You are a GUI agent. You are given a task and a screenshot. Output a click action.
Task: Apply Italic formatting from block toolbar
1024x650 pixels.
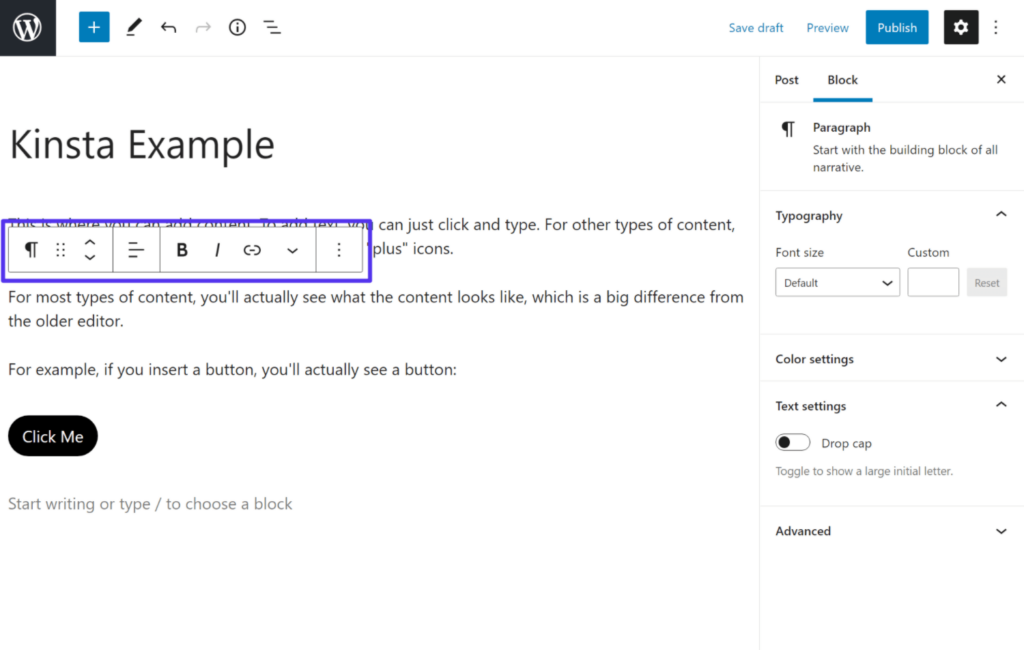217,250
